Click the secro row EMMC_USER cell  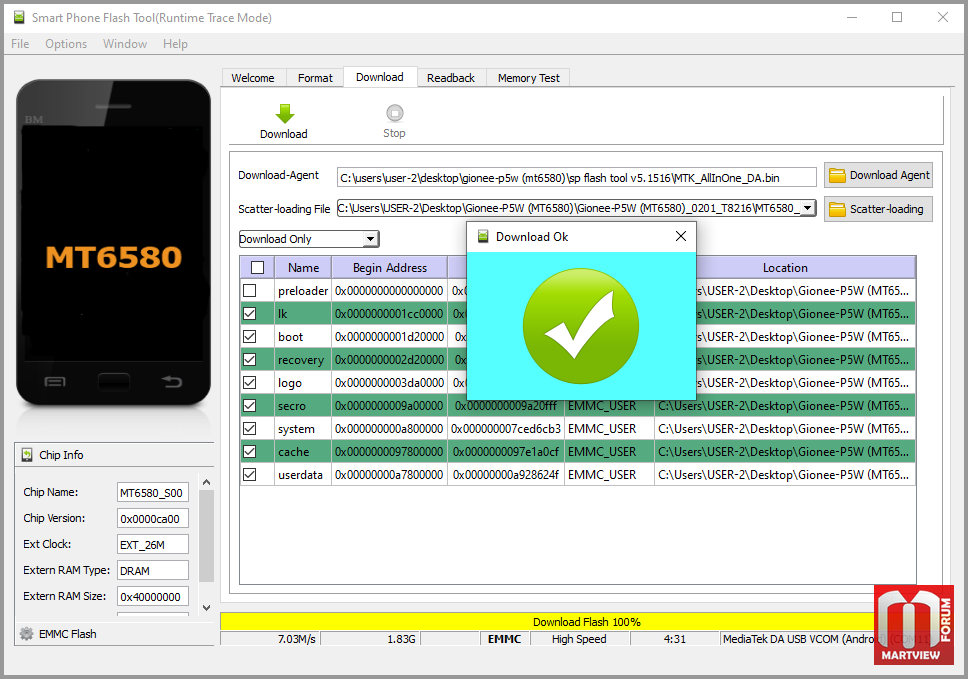[609, 406]
